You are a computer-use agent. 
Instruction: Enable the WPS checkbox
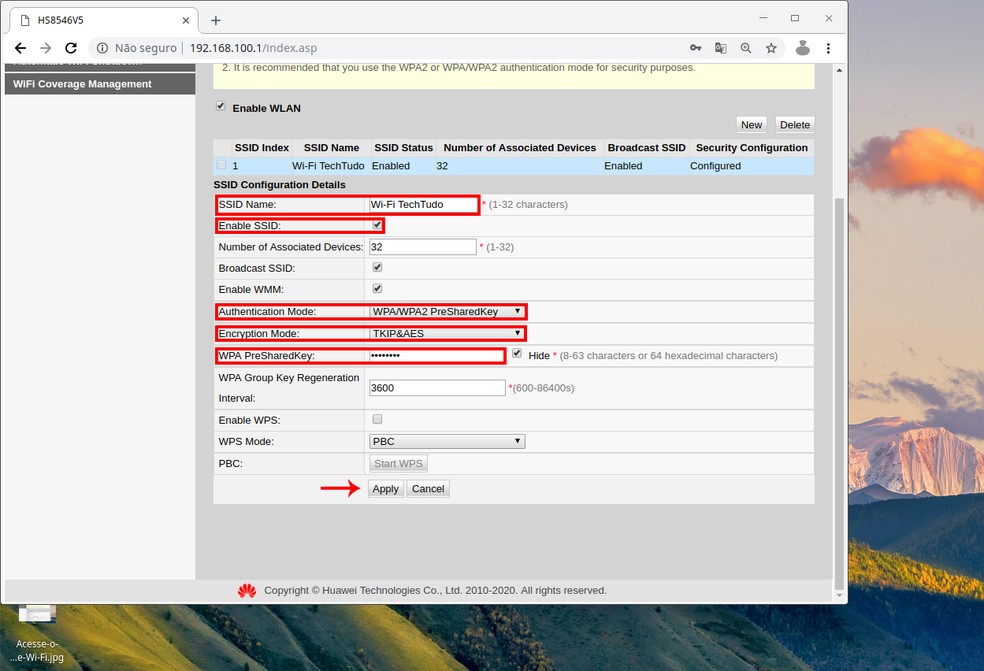(x=377, y=419)
